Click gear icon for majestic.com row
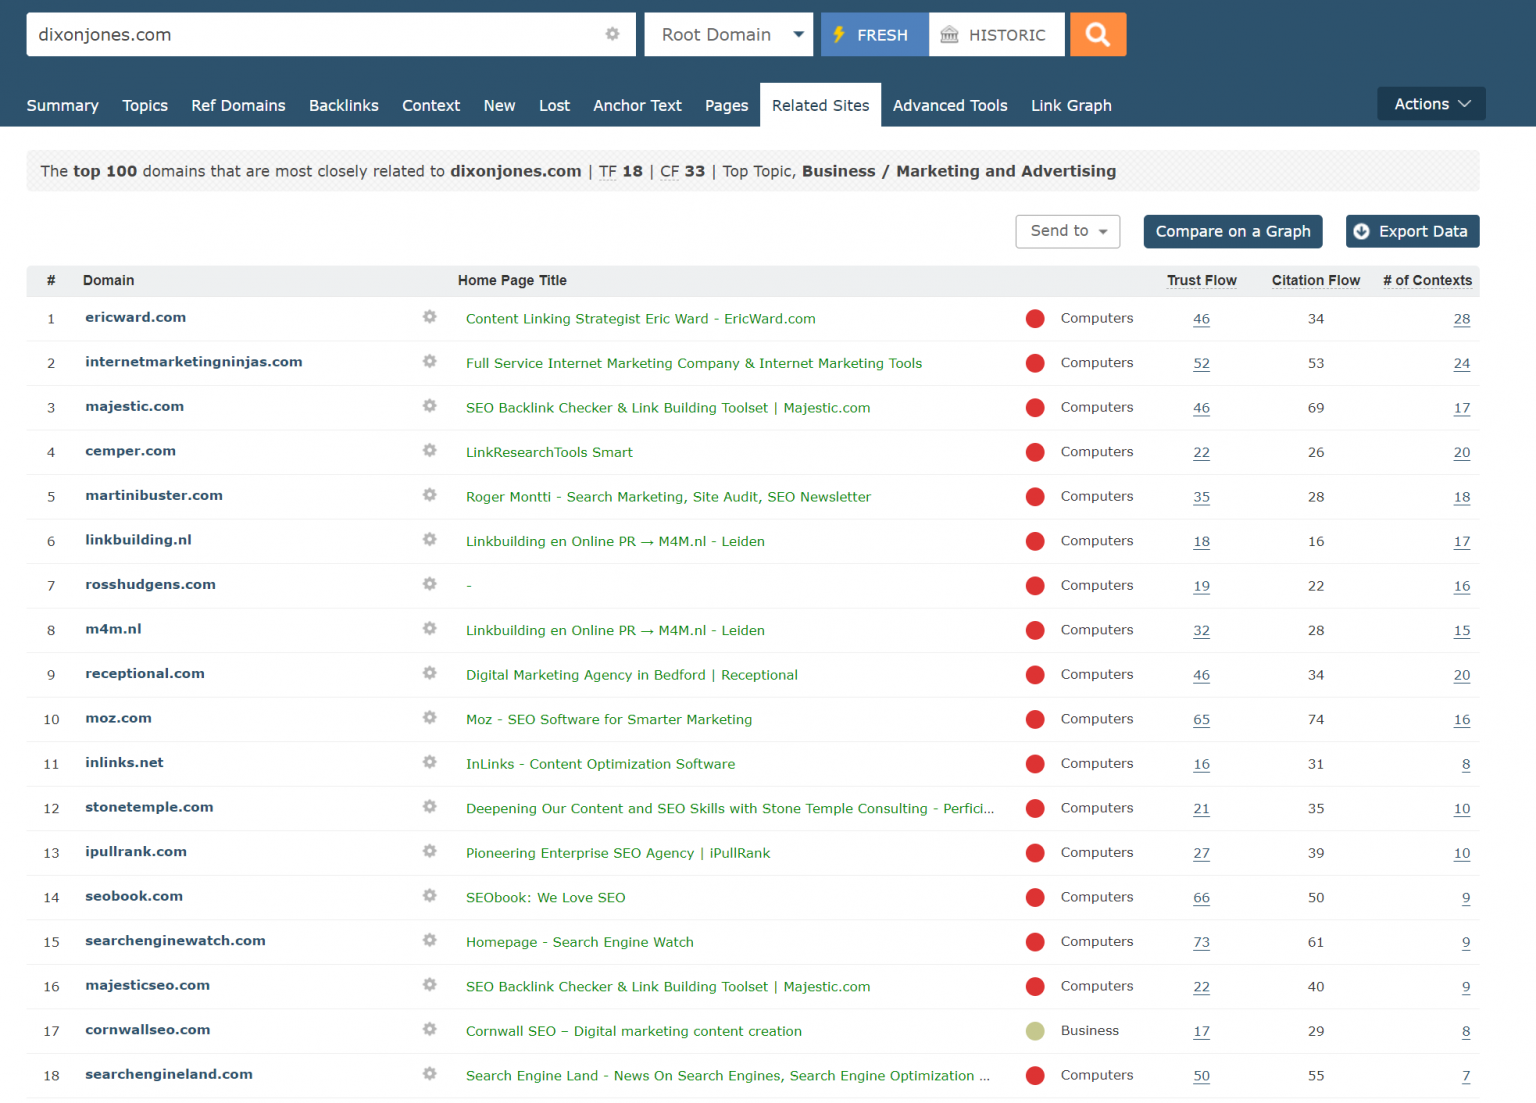Image resolution: width=1536 pixels, height=1103 pixels. [x=429, y=406]
